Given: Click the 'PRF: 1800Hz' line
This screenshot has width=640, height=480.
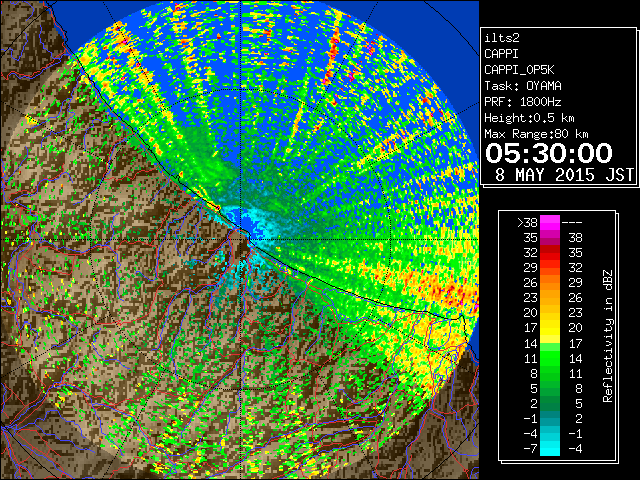Looking at the screenshot, I should click(523, 102).
